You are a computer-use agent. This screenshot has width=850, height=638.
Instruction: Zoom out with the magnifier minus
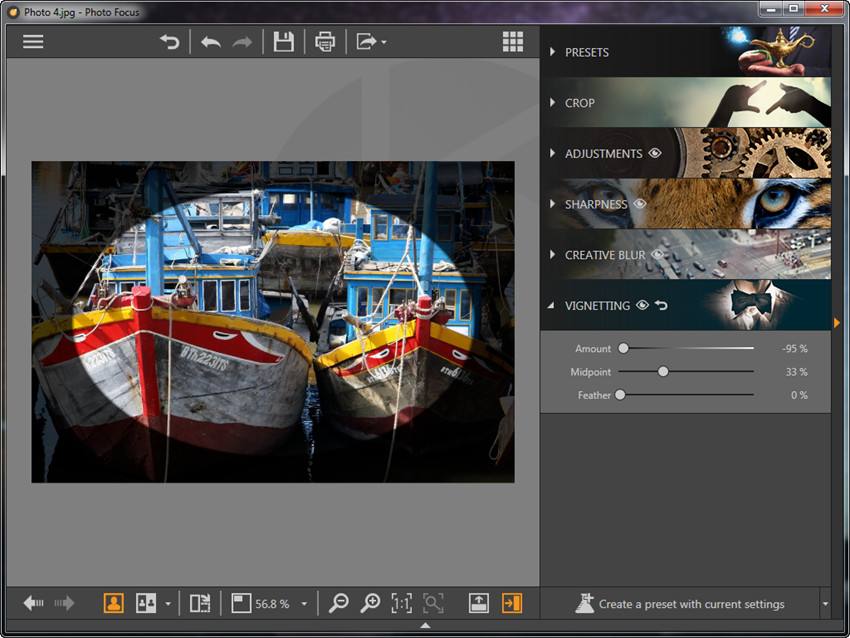click(339, 603)
